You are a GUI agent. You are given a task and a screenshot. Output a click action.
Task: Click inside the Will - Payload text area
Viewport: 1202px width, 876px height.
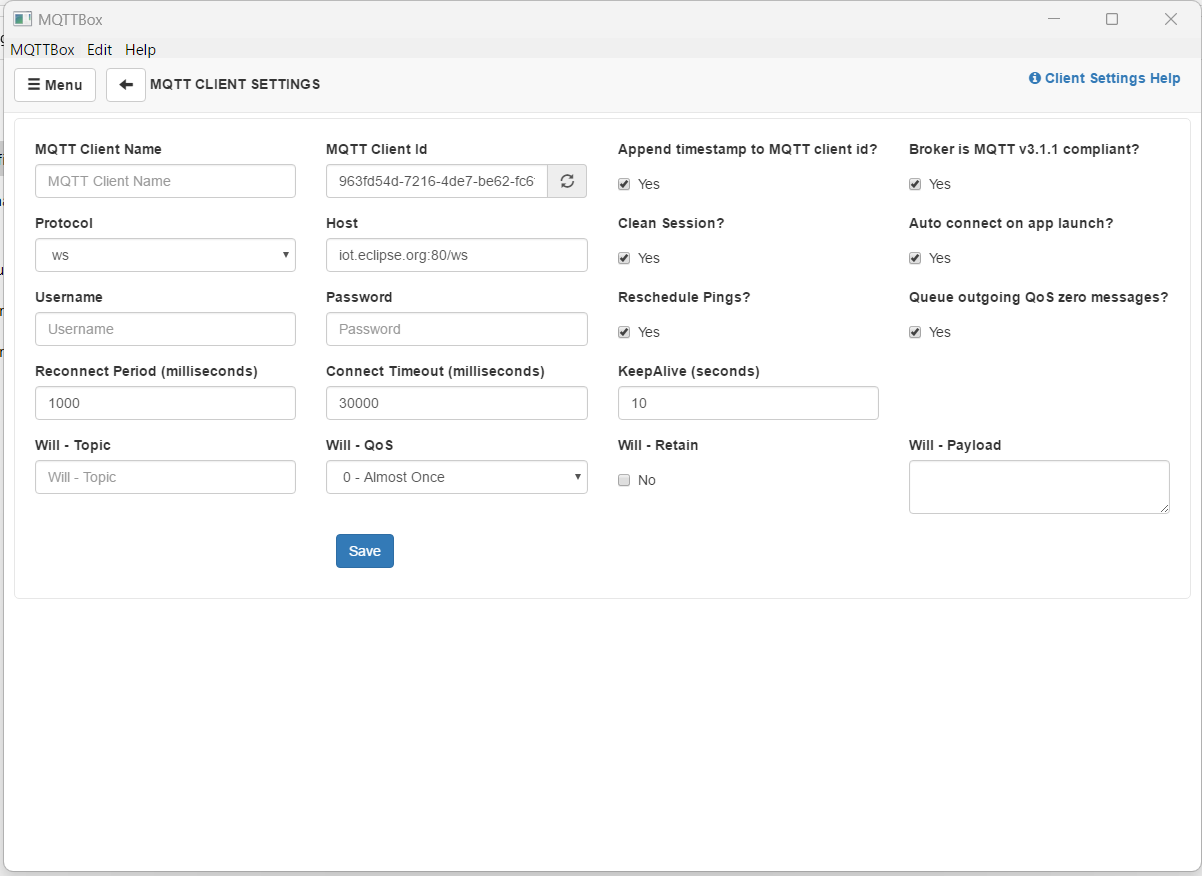tap(1039, 487)
